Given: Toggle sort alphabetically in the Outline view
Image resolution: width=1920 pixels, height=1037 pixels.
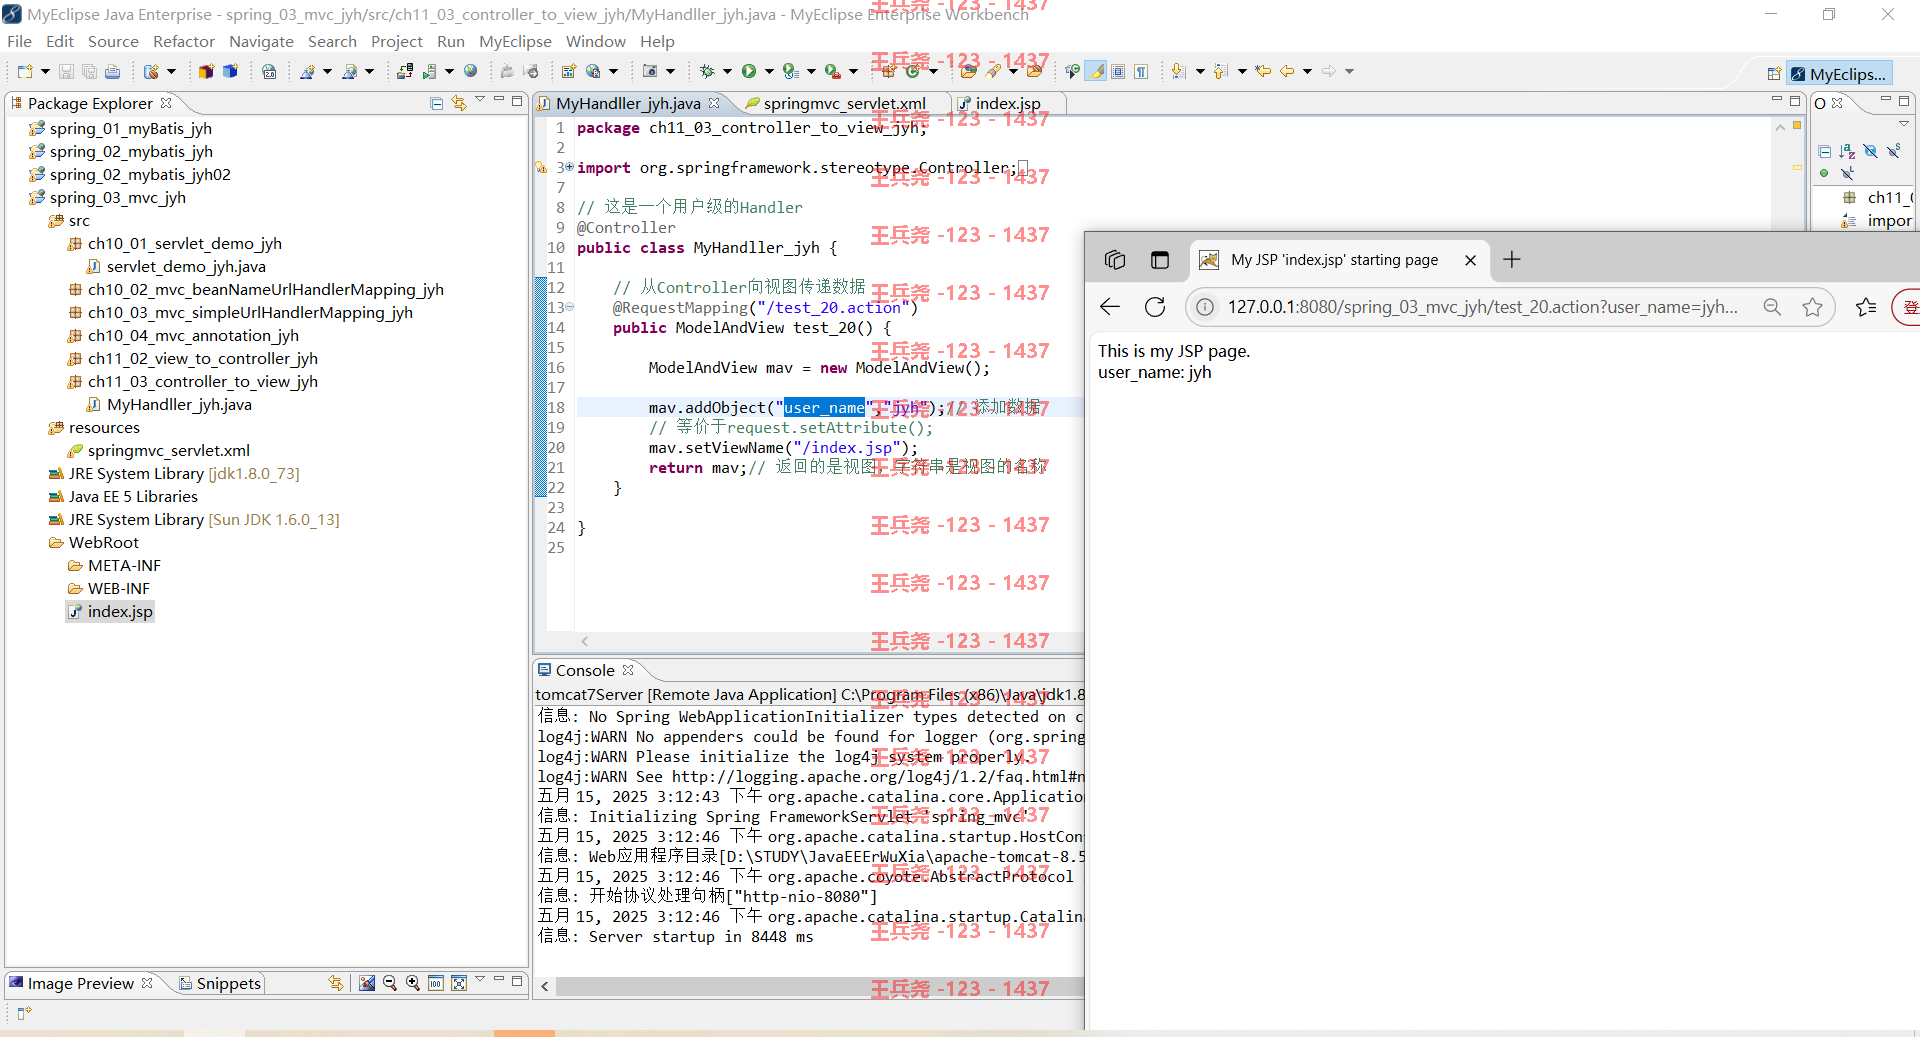Looking at the screenshot, I should (1847, 151).
